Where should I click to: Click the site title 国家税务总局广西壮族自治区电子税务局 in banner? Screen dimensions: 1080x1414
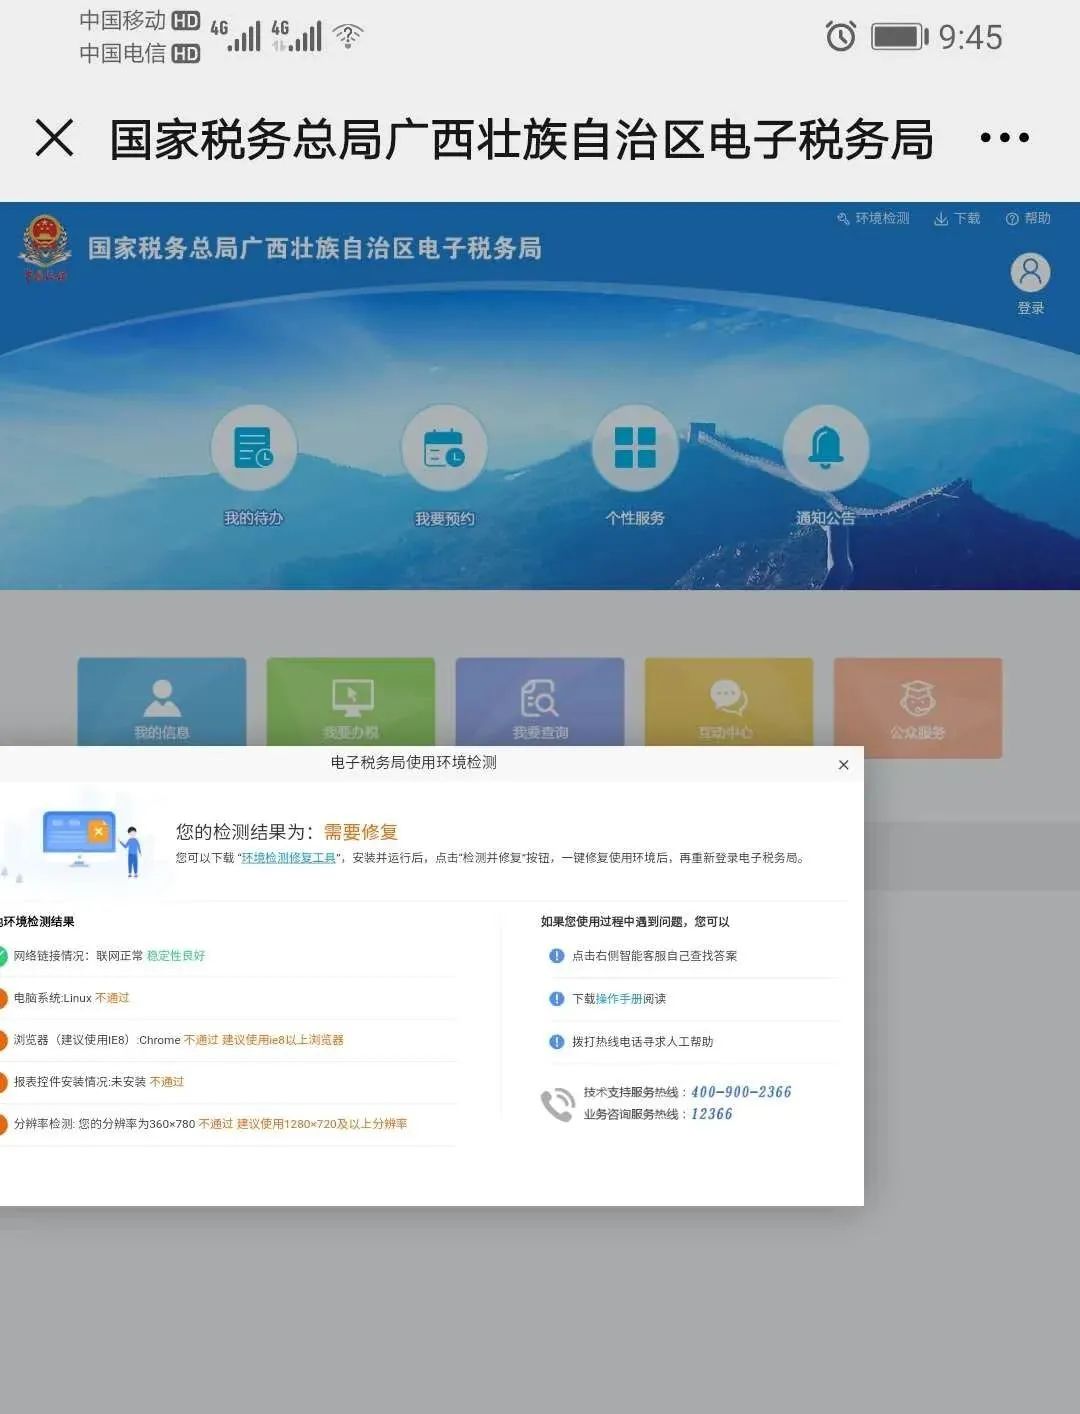(315, 248)
